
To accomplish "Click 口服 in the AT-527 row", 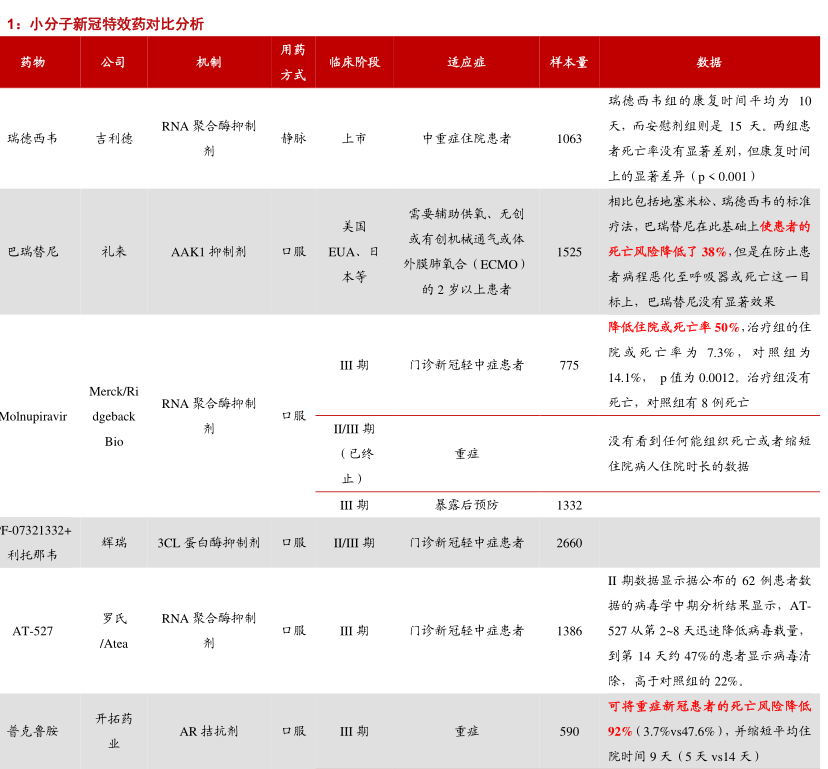I will point(294,631).
